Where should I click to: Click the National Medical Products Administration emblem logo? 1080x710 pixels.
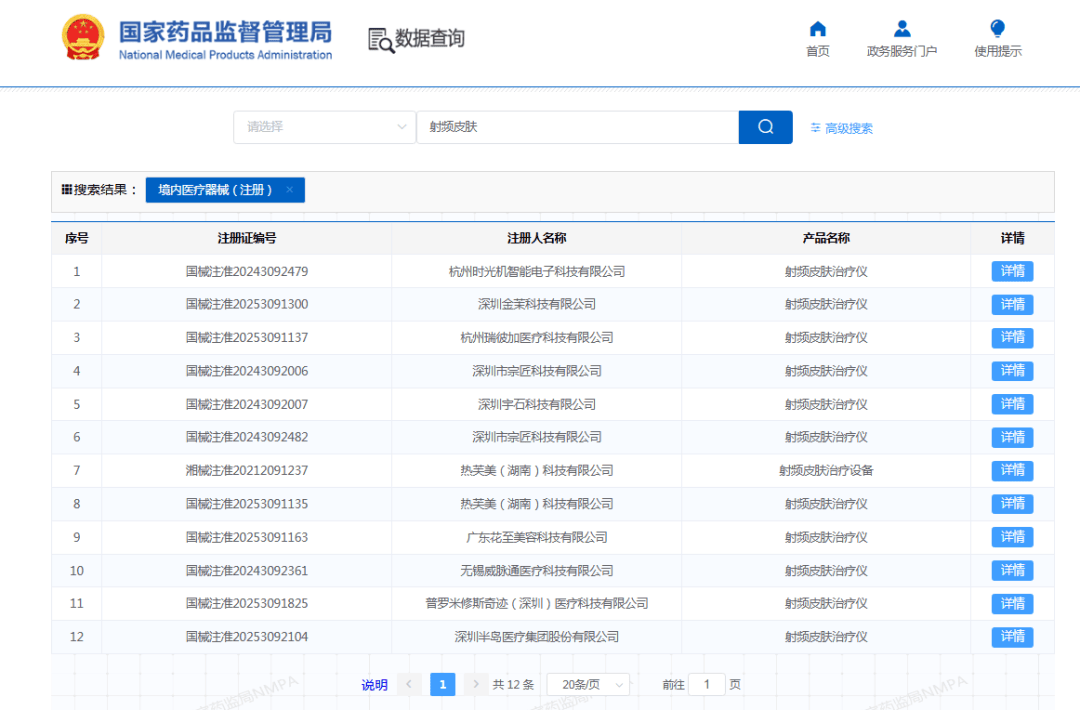coord(82,38)
